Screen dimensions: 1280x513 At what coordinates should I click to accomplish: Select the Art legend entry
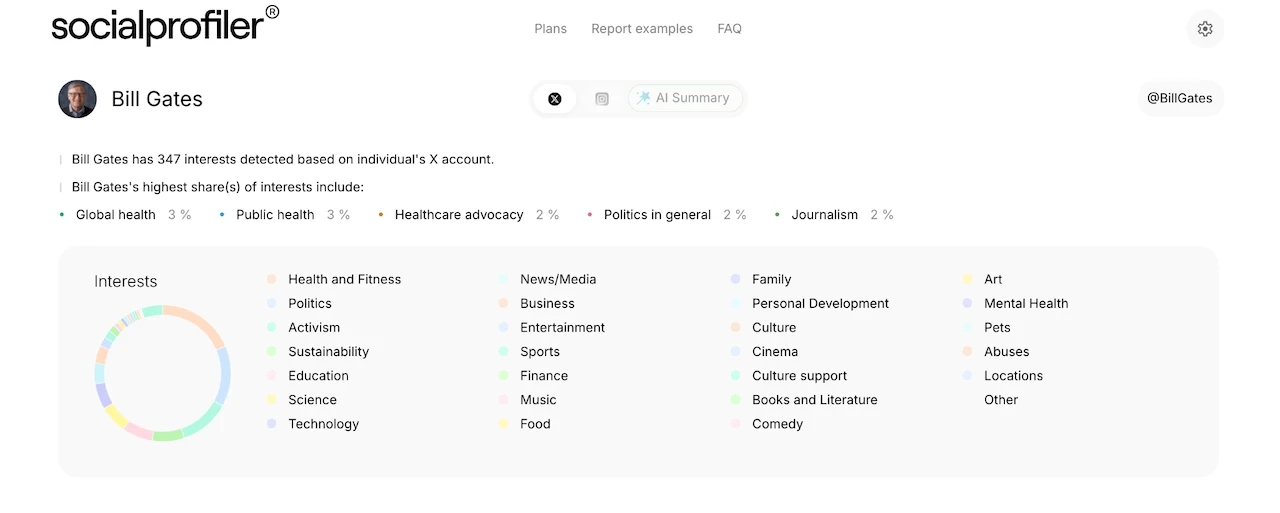(982, 280)
